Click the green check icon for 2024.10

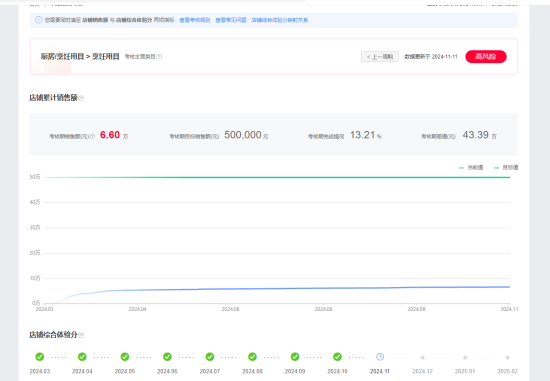(337, 357)
